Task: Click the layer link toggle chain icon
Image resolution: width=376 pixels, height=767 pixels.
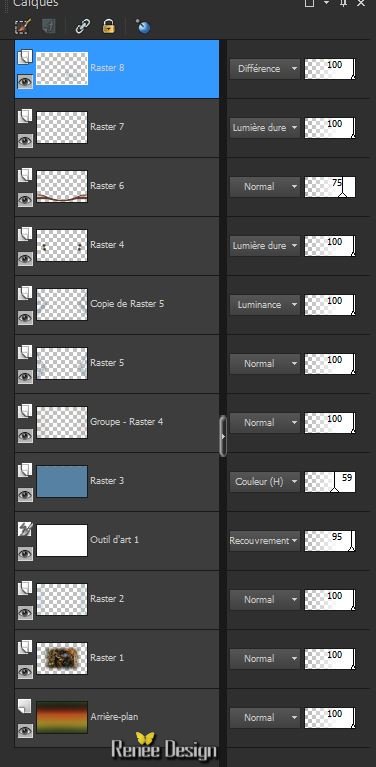Action: click(83, 26)
